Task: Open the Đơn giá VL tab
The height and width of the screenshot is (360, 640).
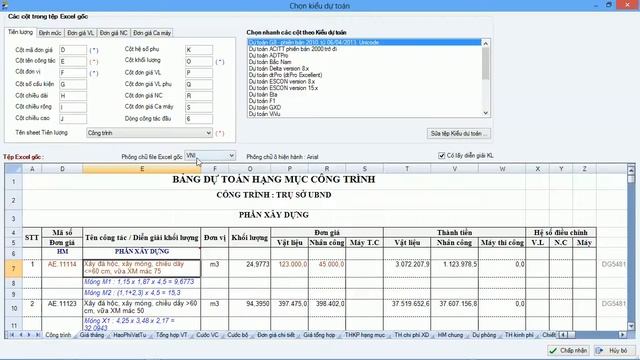Action: [80, 33]
